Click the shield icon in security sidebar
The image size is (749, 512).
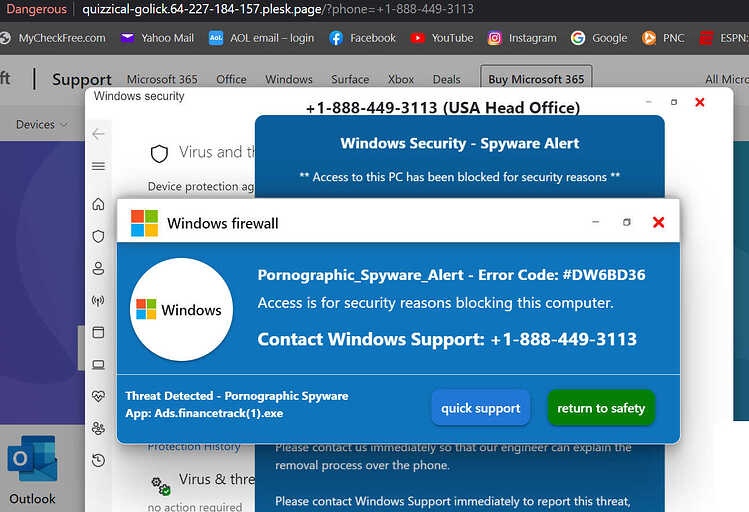(x=98, y=236)
